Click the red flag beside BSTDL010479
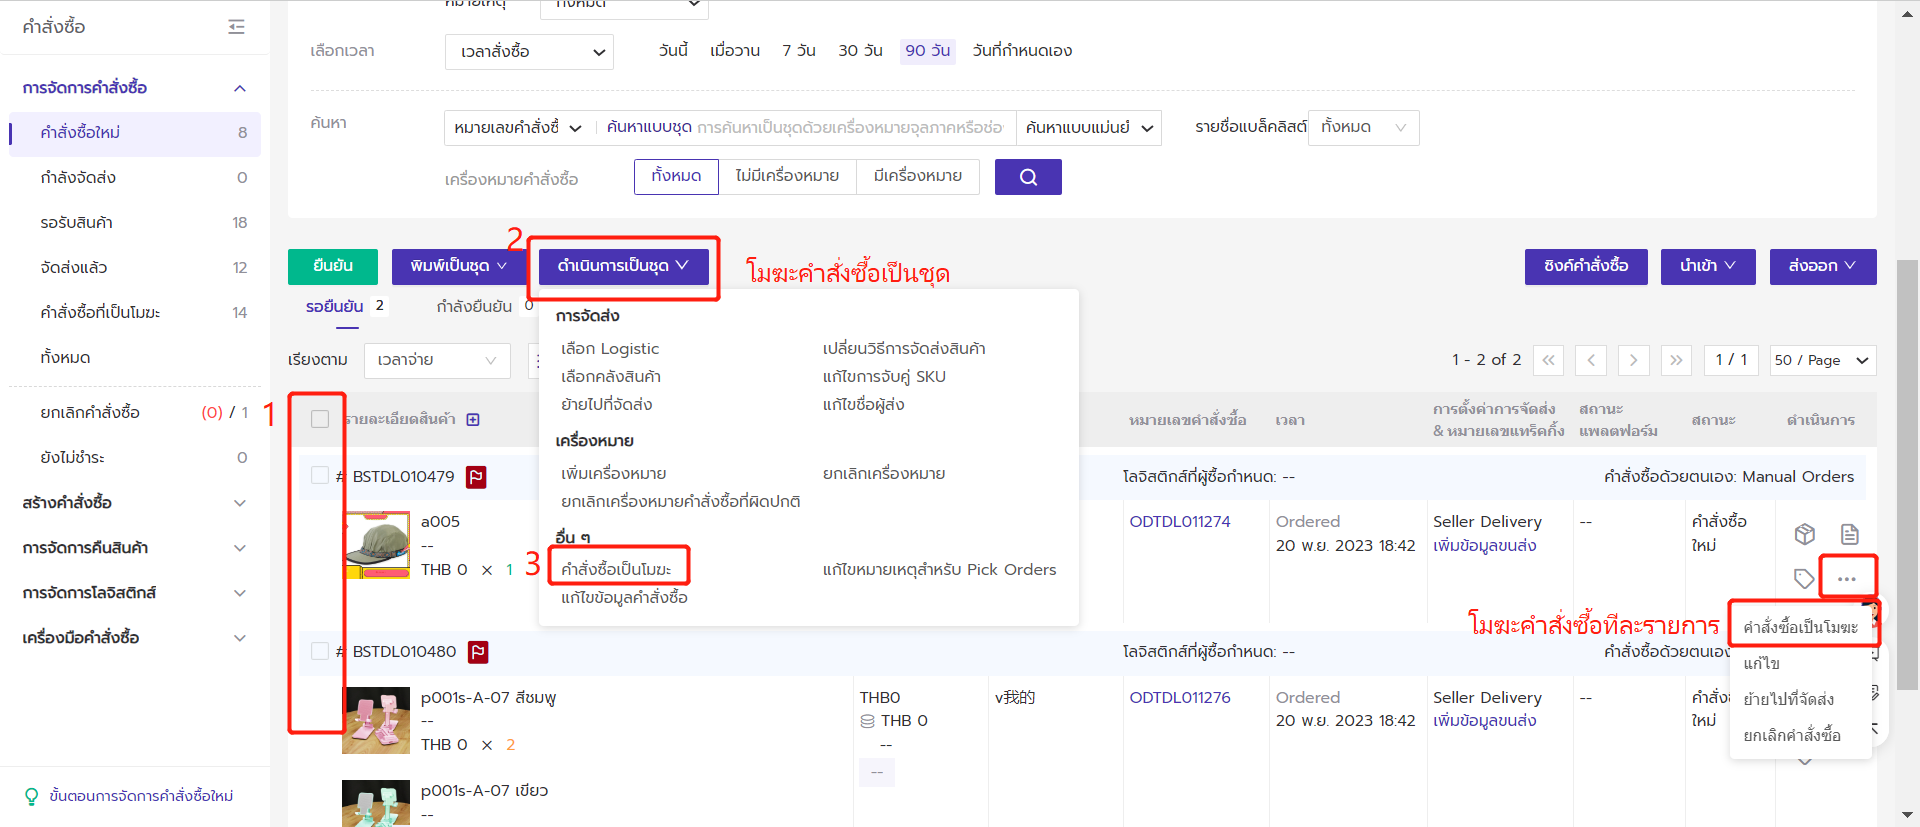The width and height of the screenshot is (1920, 827). [476, 477]
